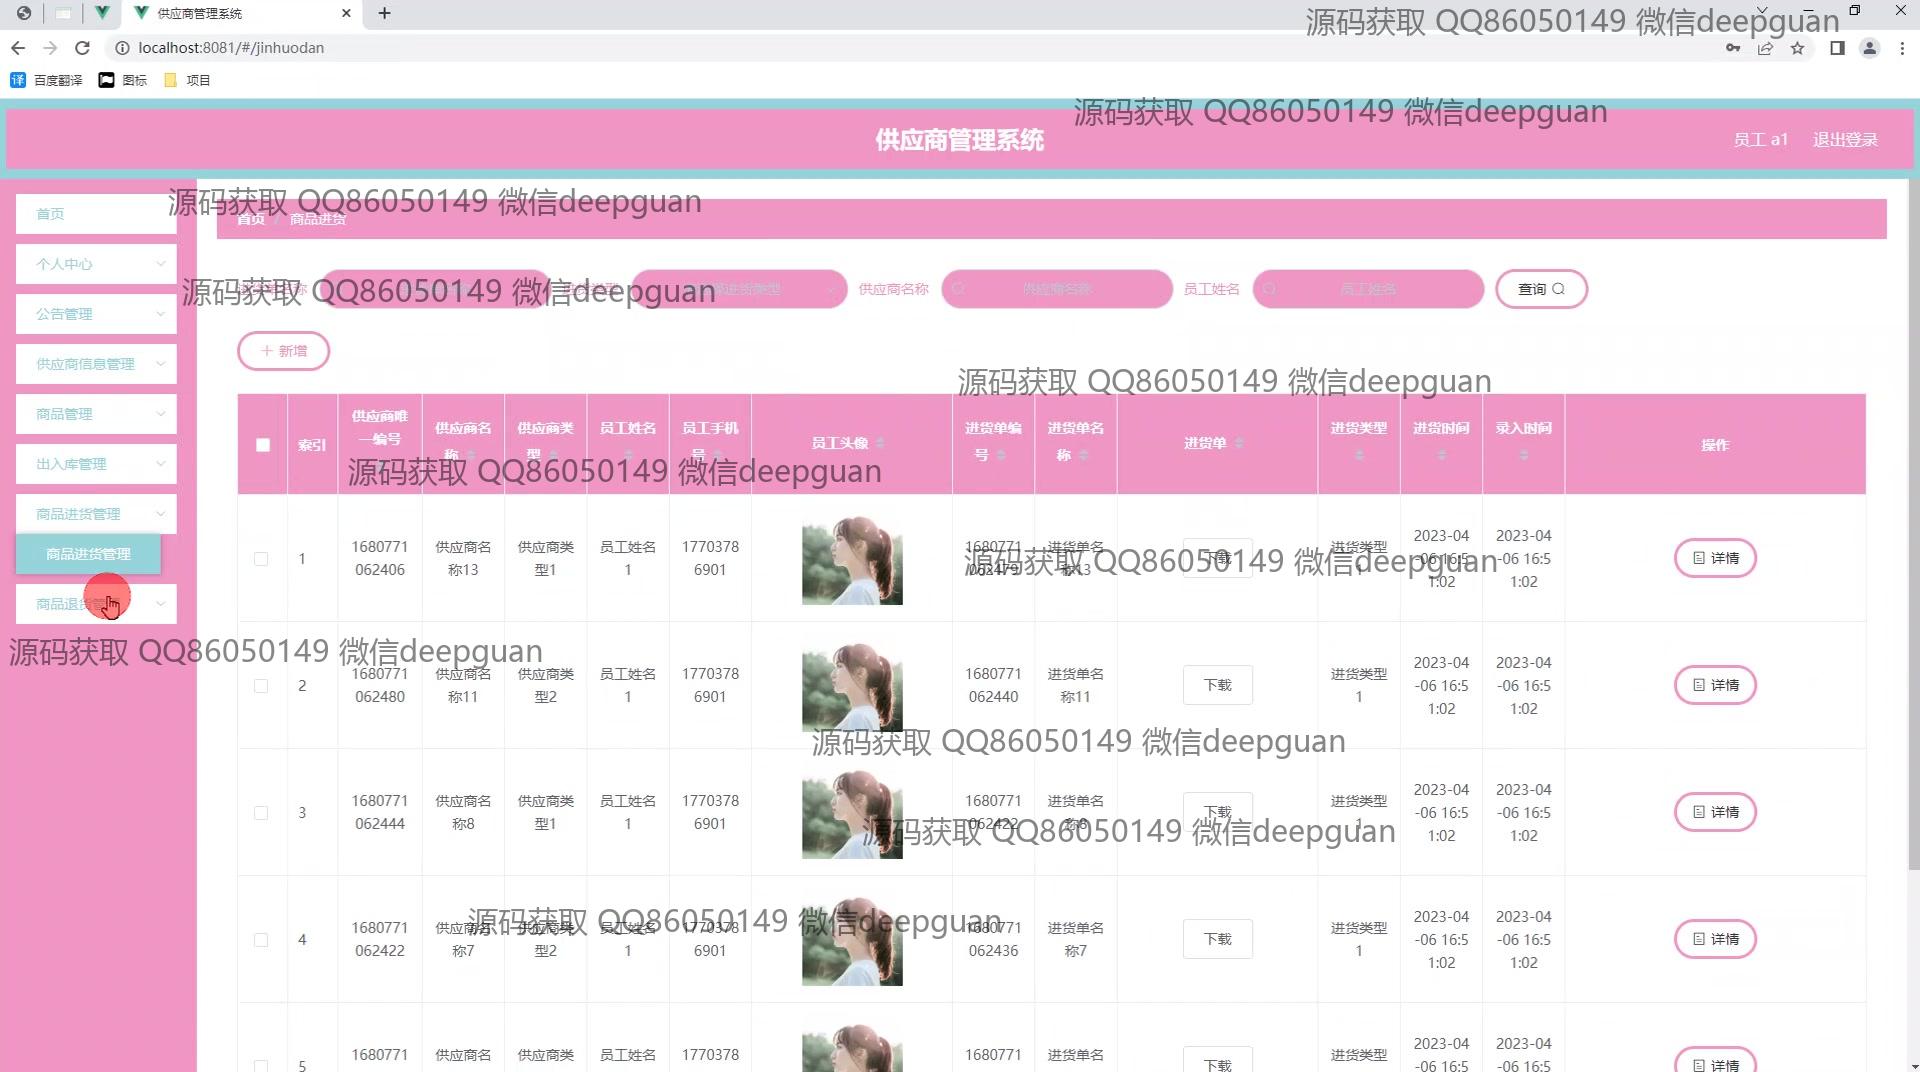The height and width of the screenshot is (1072, 1920).
Task: Open the 百度翻译 bookmark
Action: coord(46,80)
